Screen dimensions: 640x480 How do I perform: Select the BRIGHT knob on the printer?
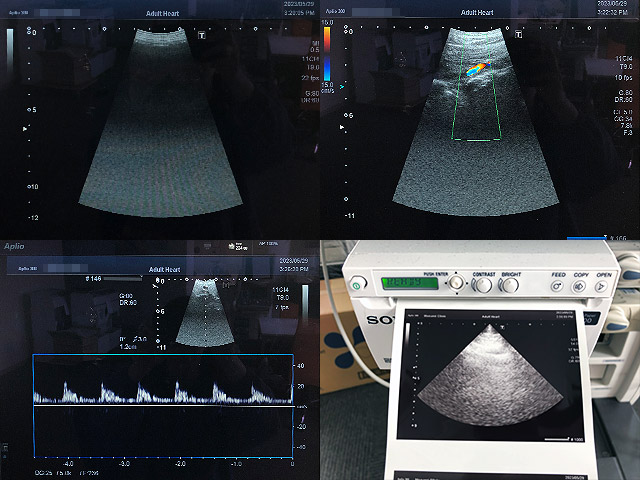(510, 285)
